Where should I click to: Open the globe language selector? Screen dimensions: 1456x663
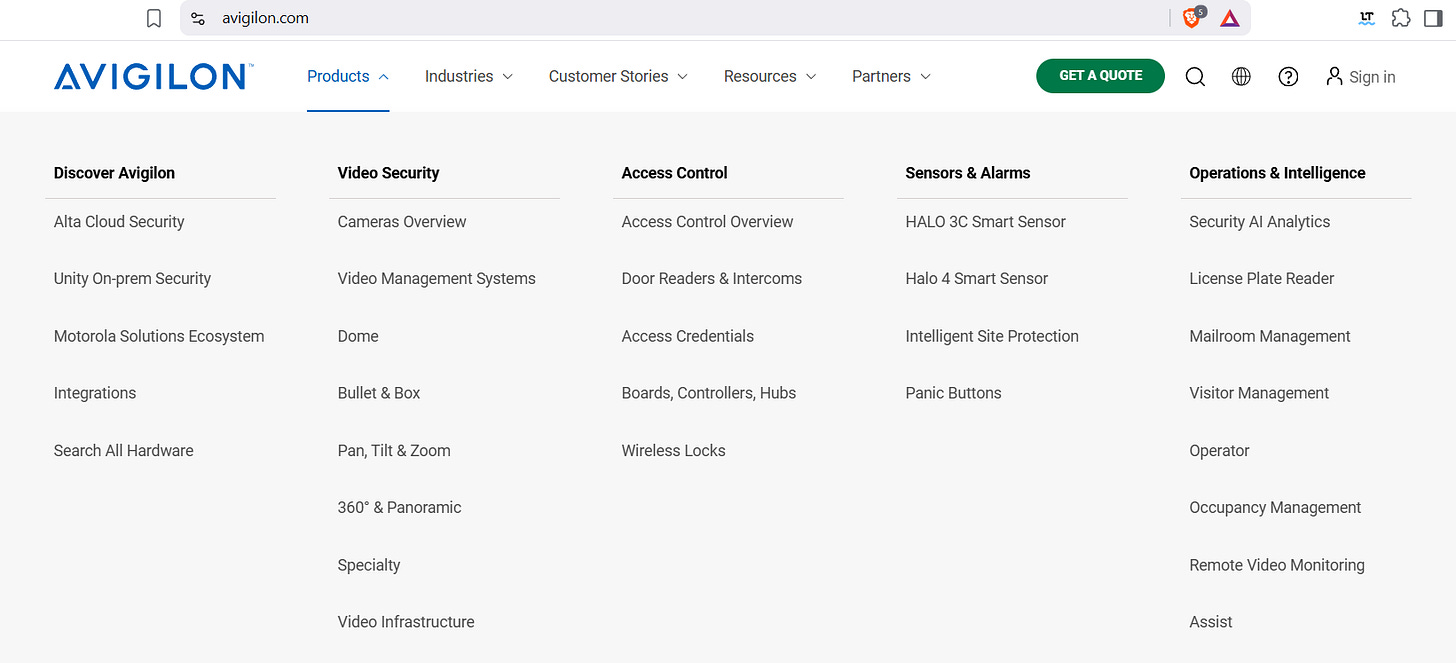(1241, 77)
